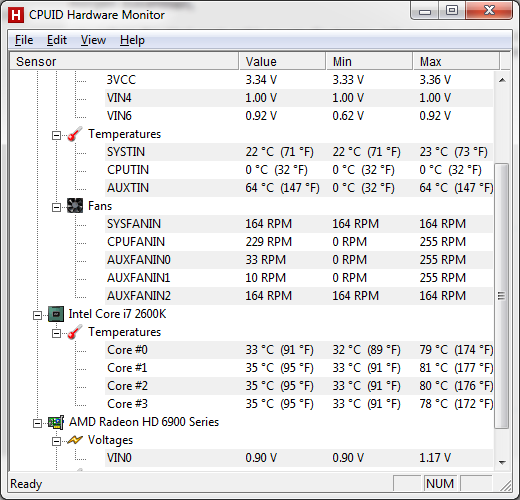Viewport: 520px width, 500px height.
Task: Click the 64 °C (147 °F) current AUXTIN value
Action: click(x=282, y=188)
